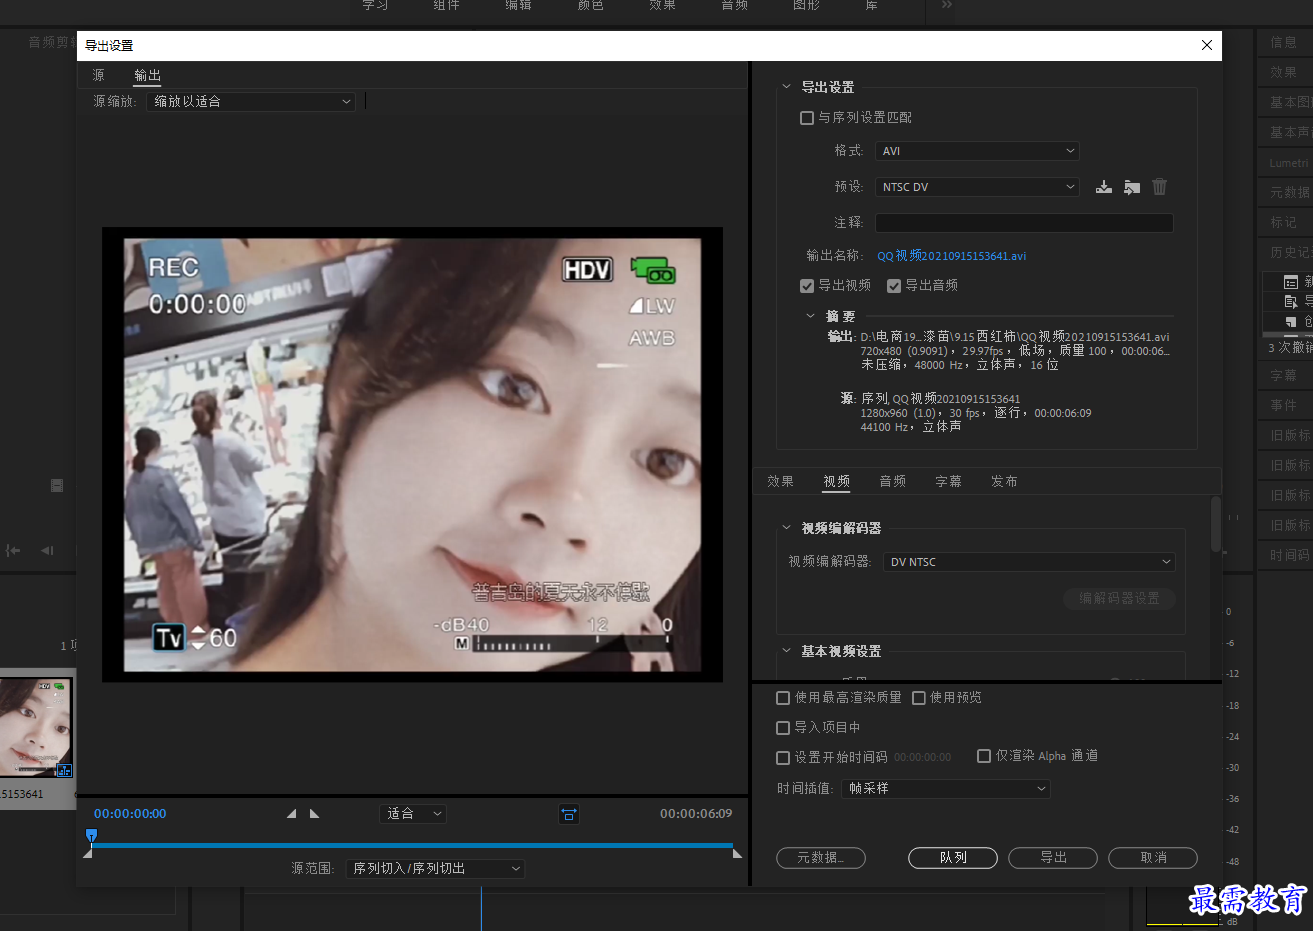Uncheck 导出音频 checkbox
Viewport: 1313px width, 931px height.
894,286
